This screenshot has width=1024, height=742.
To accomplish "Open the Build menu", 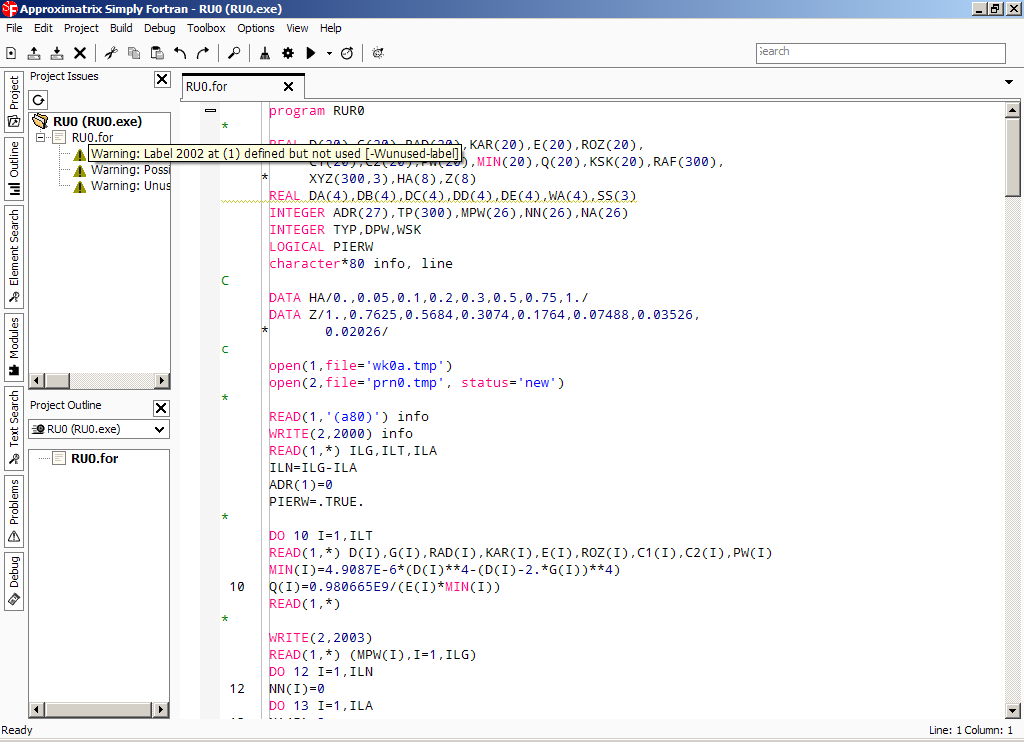I will 121,28.
